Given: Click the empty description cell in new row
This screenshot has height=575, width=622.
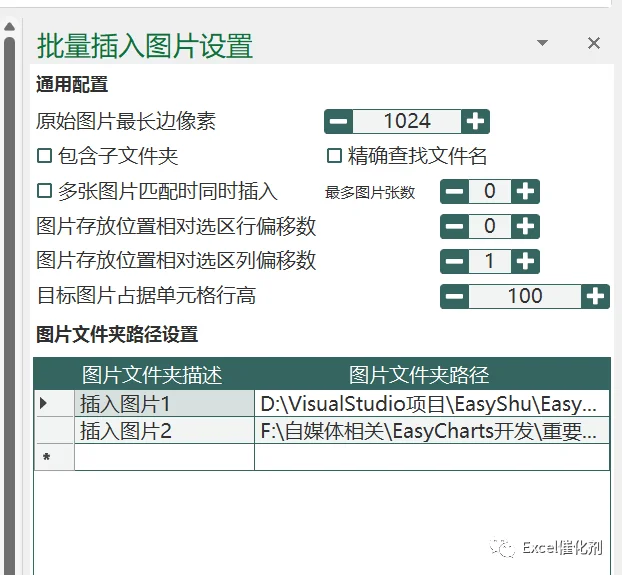Looking at the screenshot, I should [164, 457].
